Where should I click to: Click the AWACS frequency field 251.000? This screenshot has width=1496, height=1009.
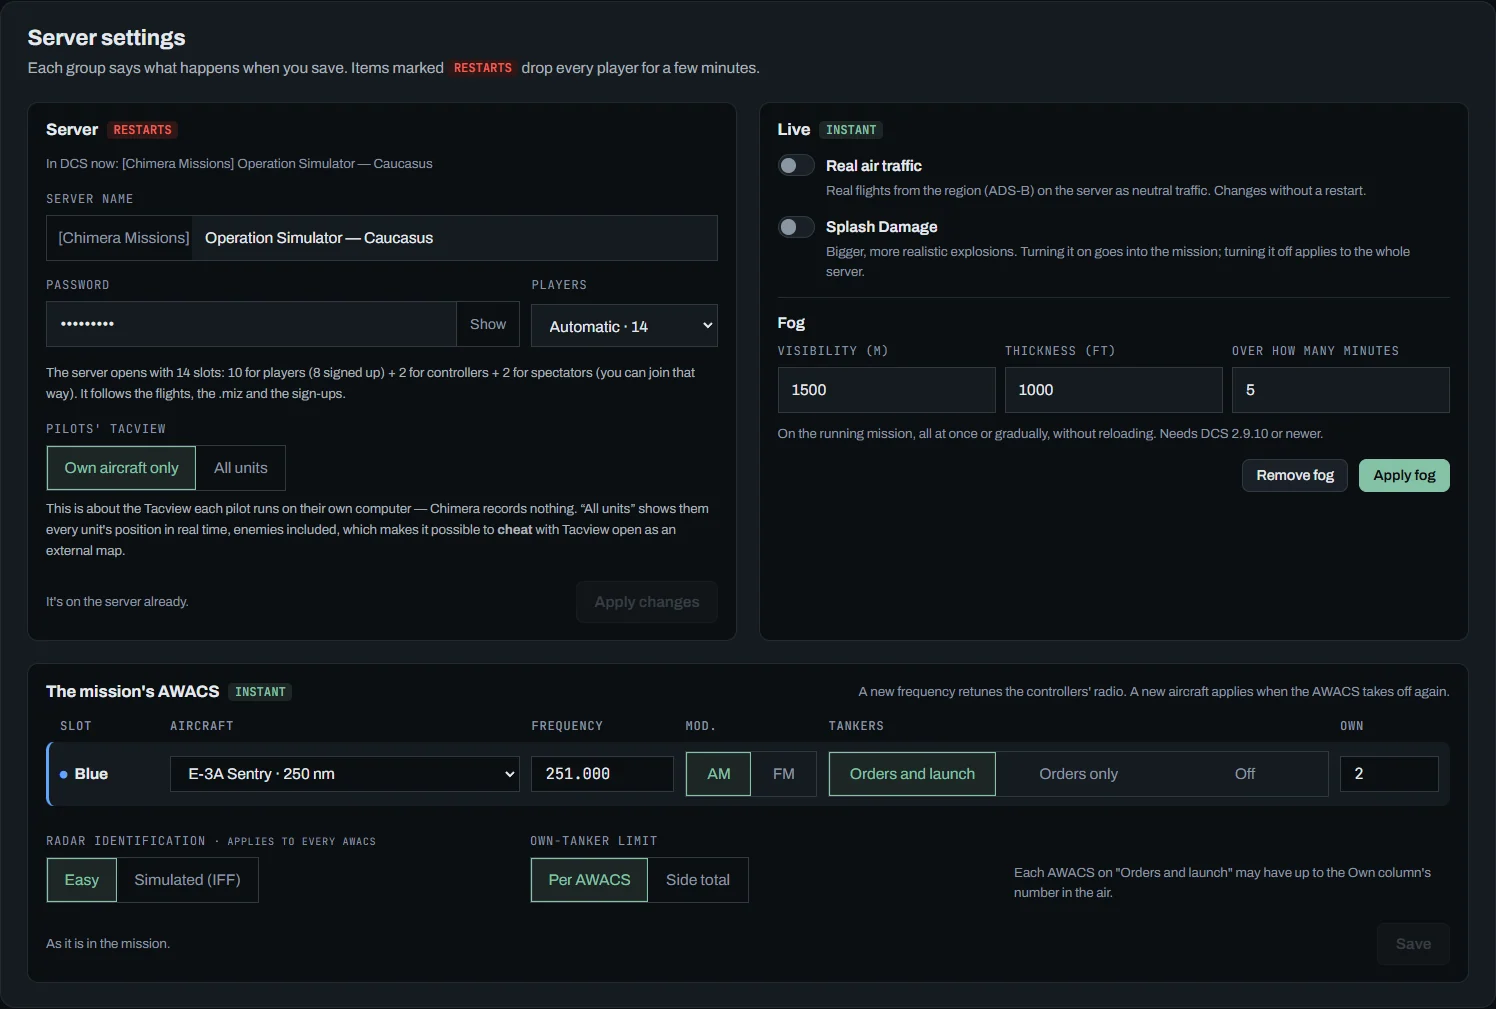click(603, 774)
